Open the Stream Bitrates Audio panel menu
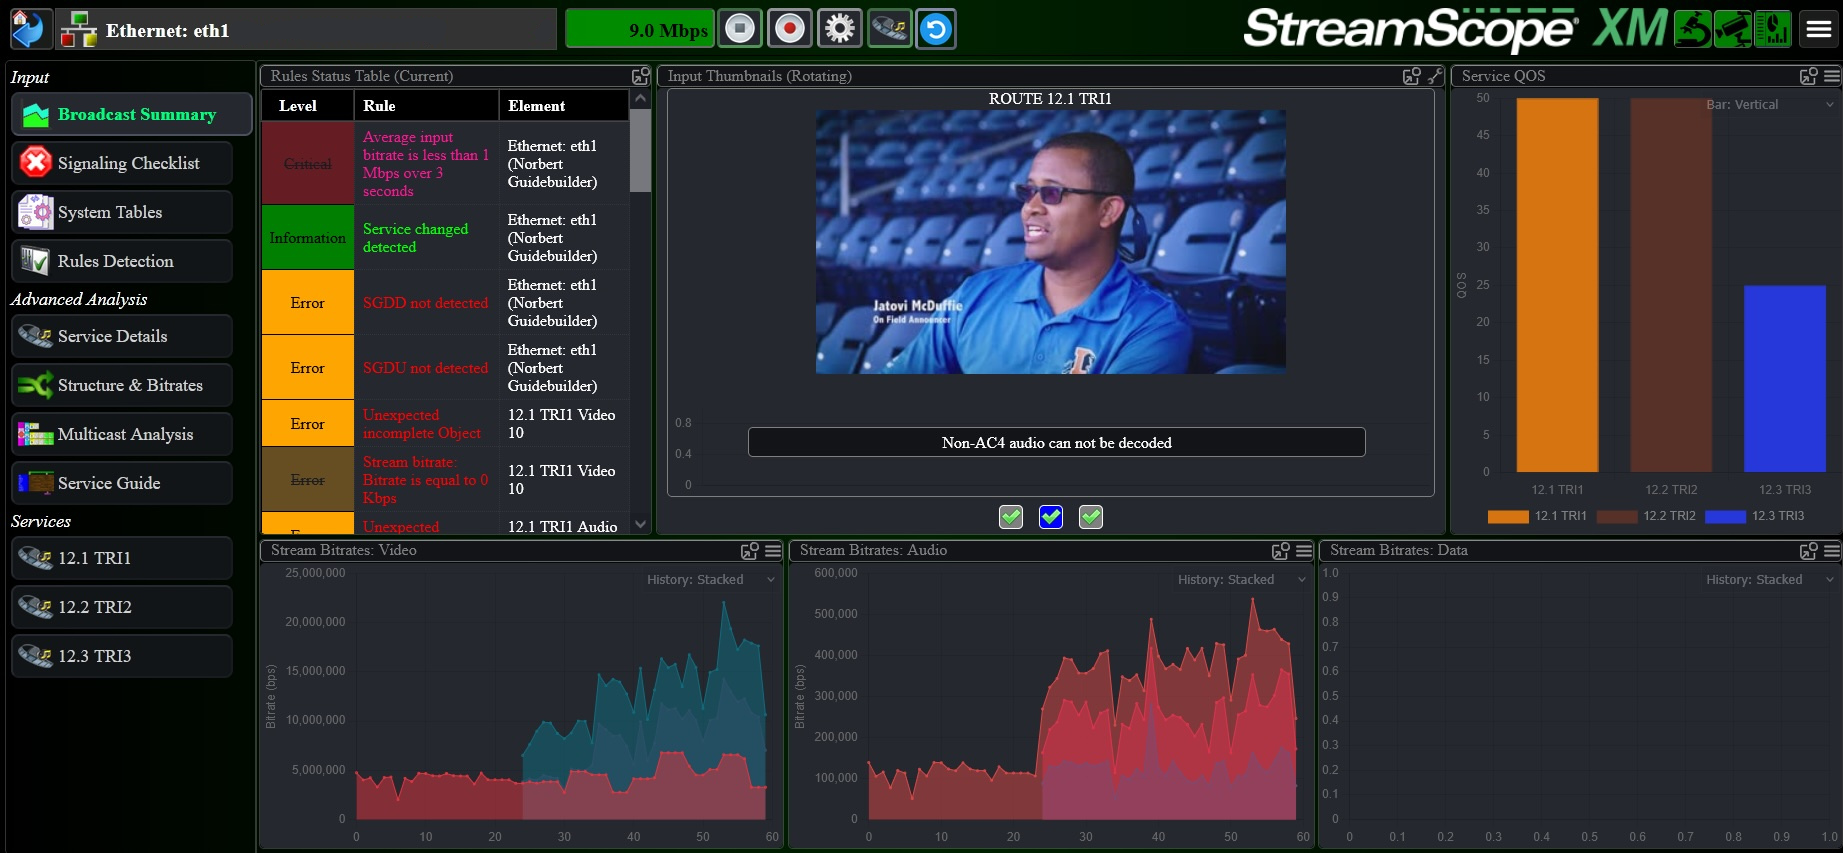Image resolution: width=1843 pixels, height=853 pixels. [1304, 551]
